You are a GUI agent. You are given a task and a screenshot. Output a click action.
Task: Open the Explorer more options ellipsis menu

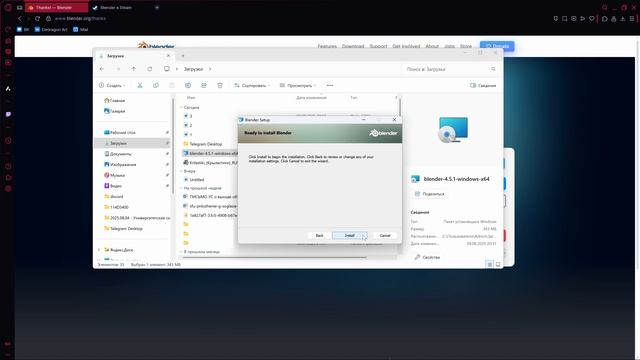pyautogui.click(x=330, y=85)
